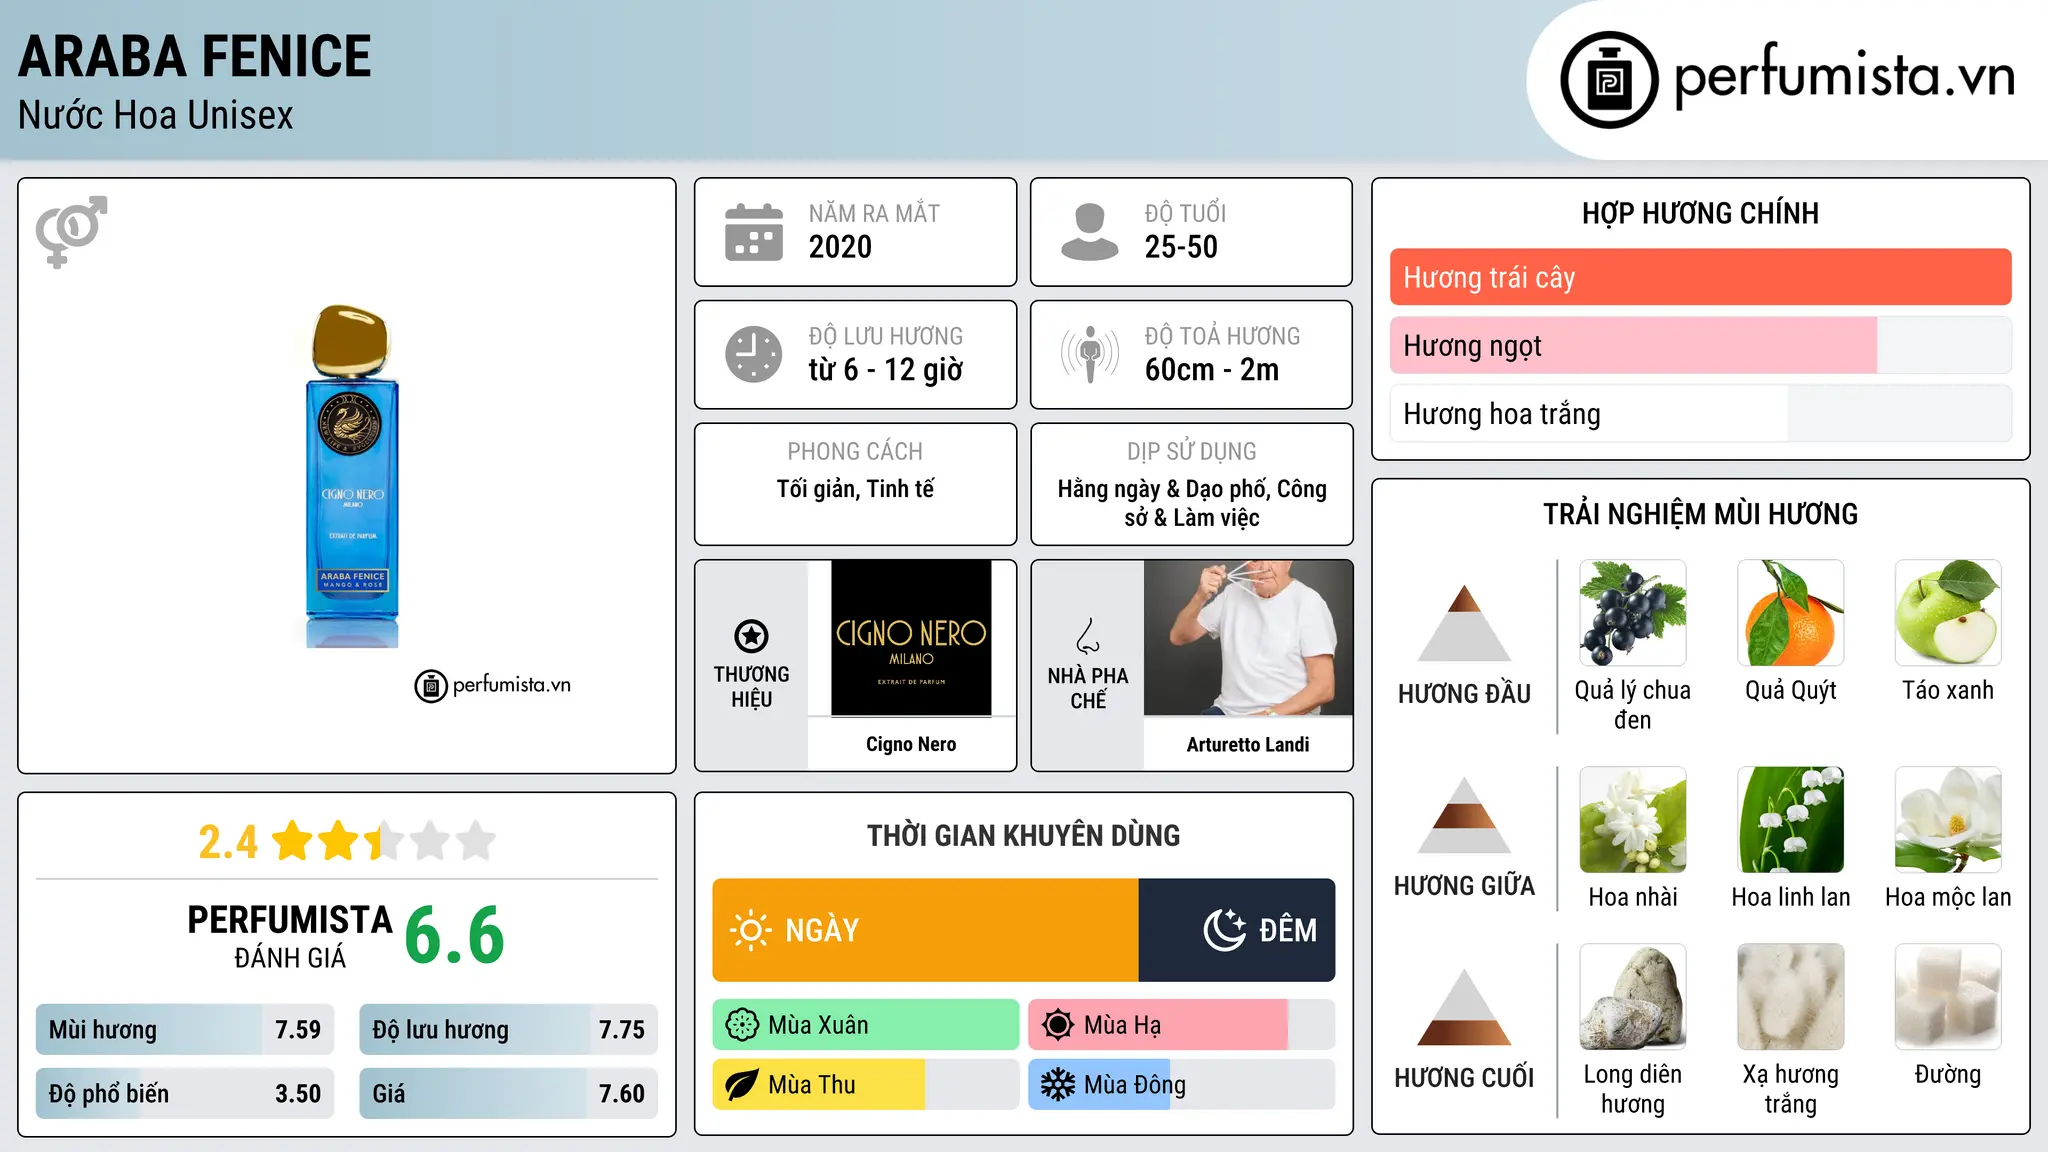This screenshot has width=2048, height=1152.
Task: Click the Độ phổ biến score bar
Action: 185,1093
